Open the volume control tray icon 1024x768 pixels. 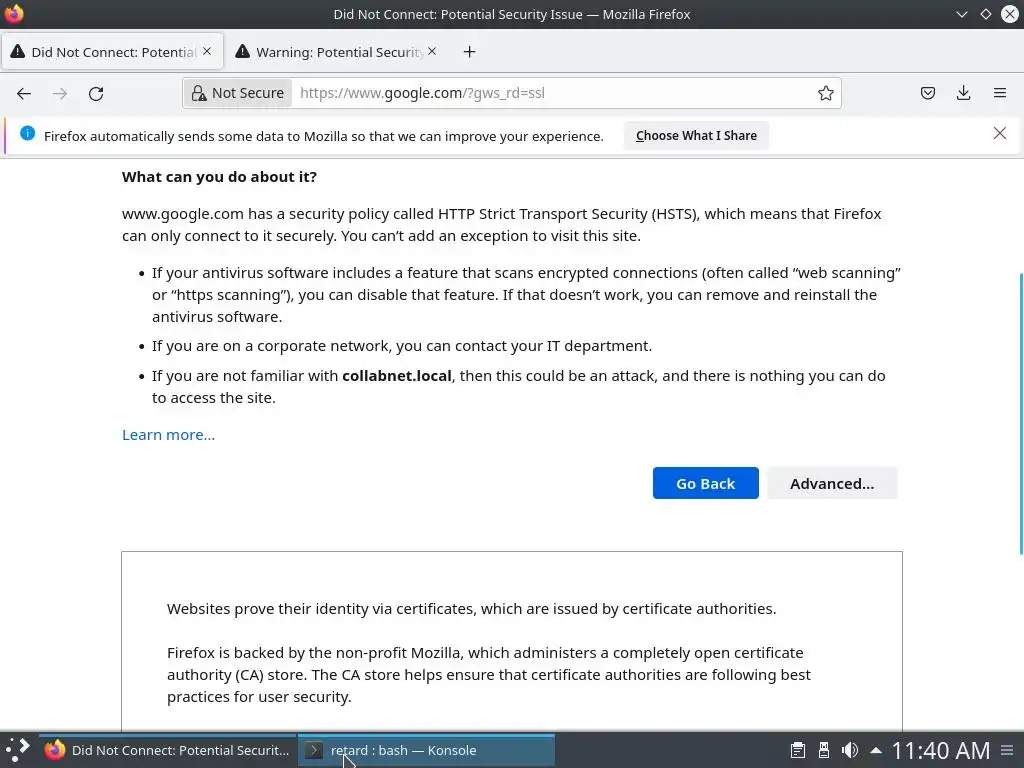850,750
